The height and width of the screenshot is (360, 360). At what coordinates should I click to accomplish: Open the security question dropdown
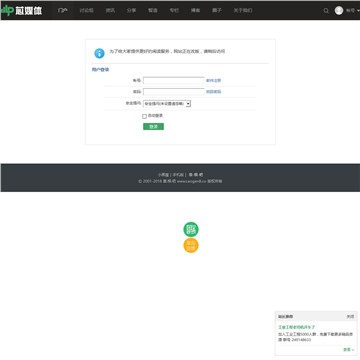pyautogui.click(x=167, y=104)
